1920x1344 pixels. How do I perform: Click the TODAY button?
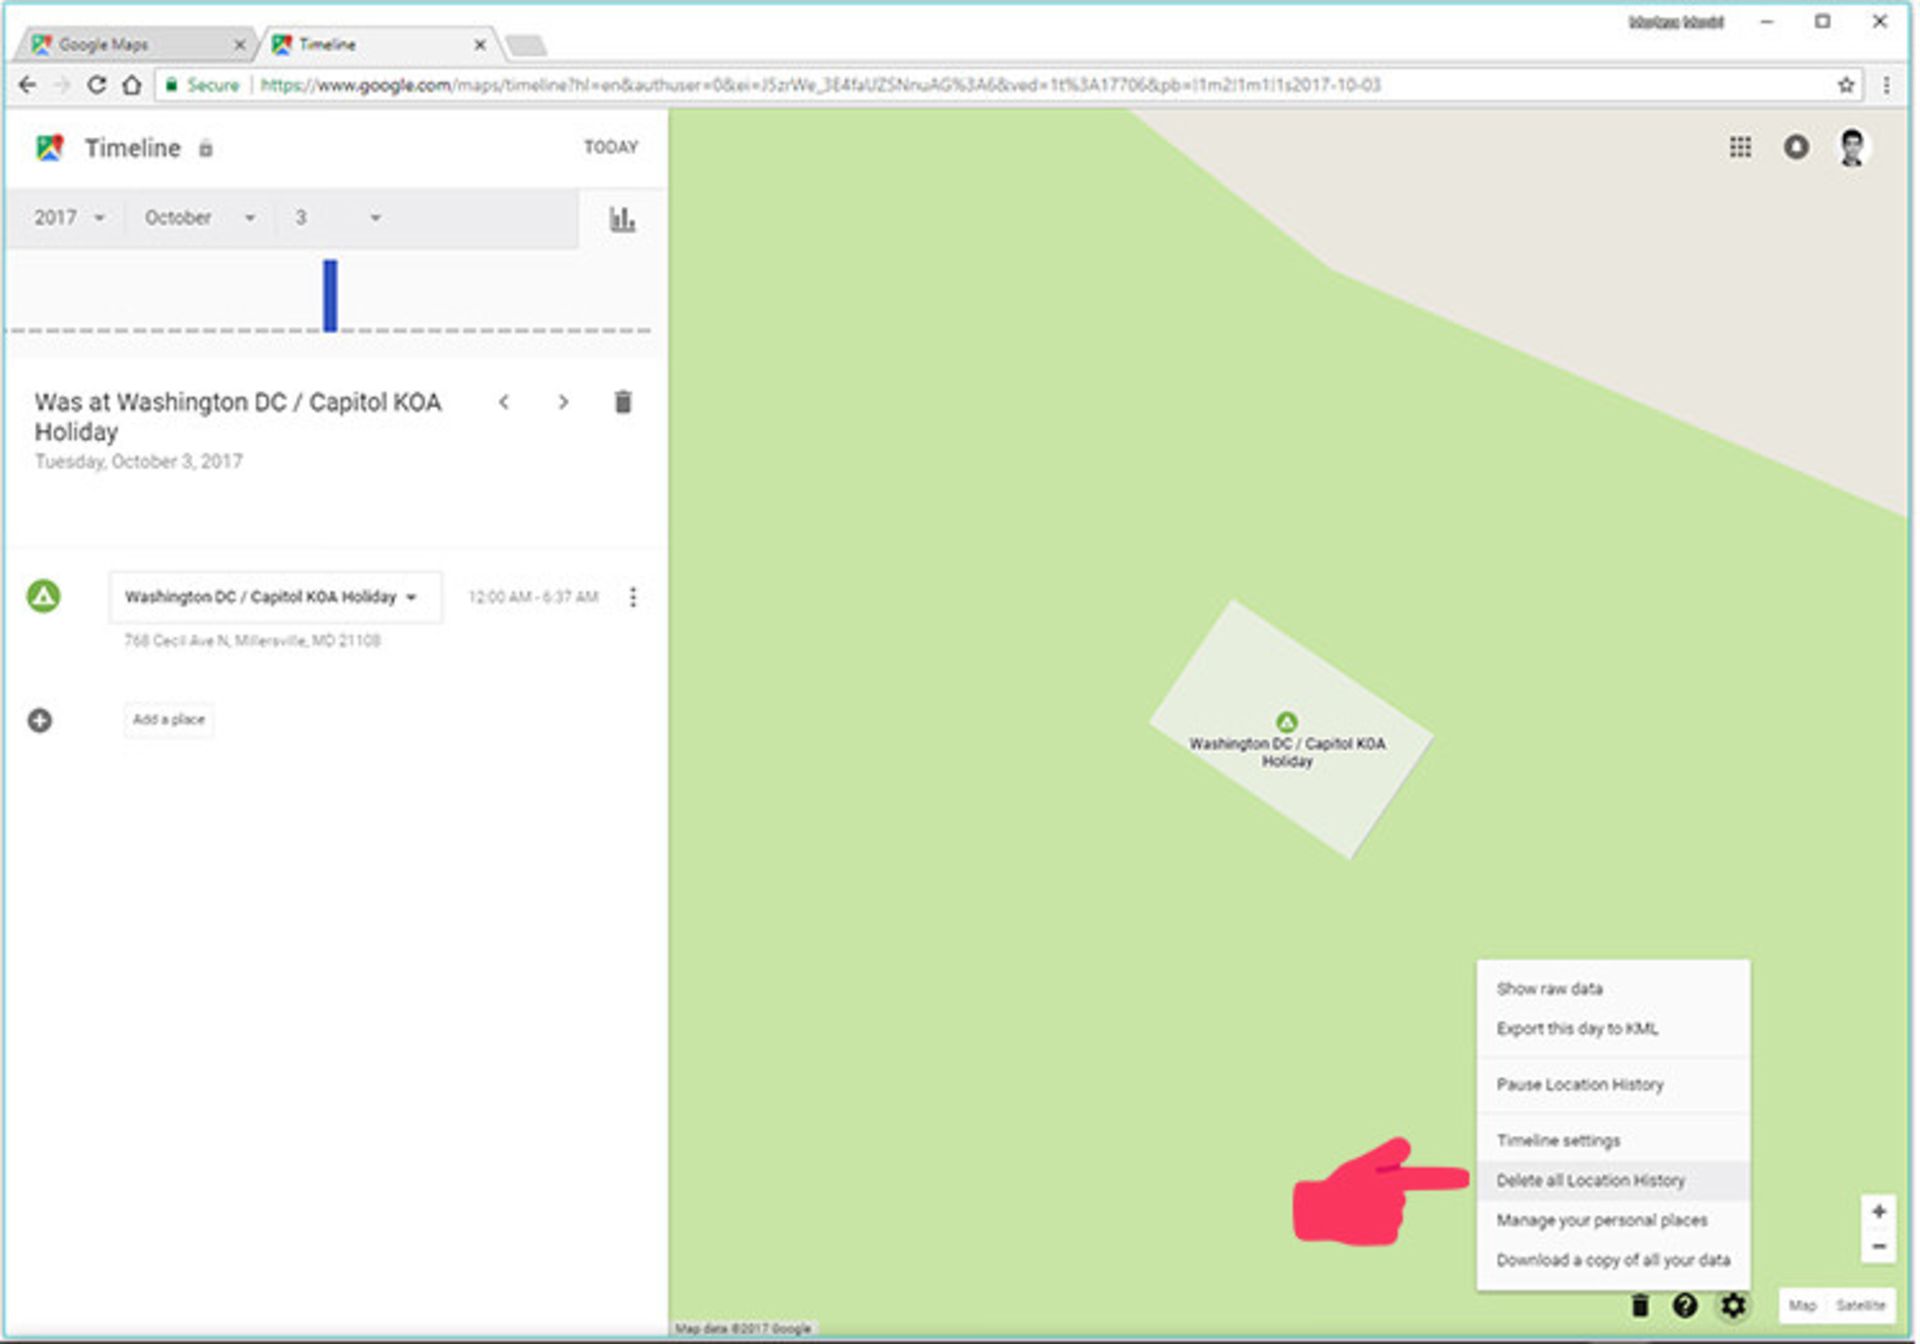pyautogui.click(x=611, y=147)
